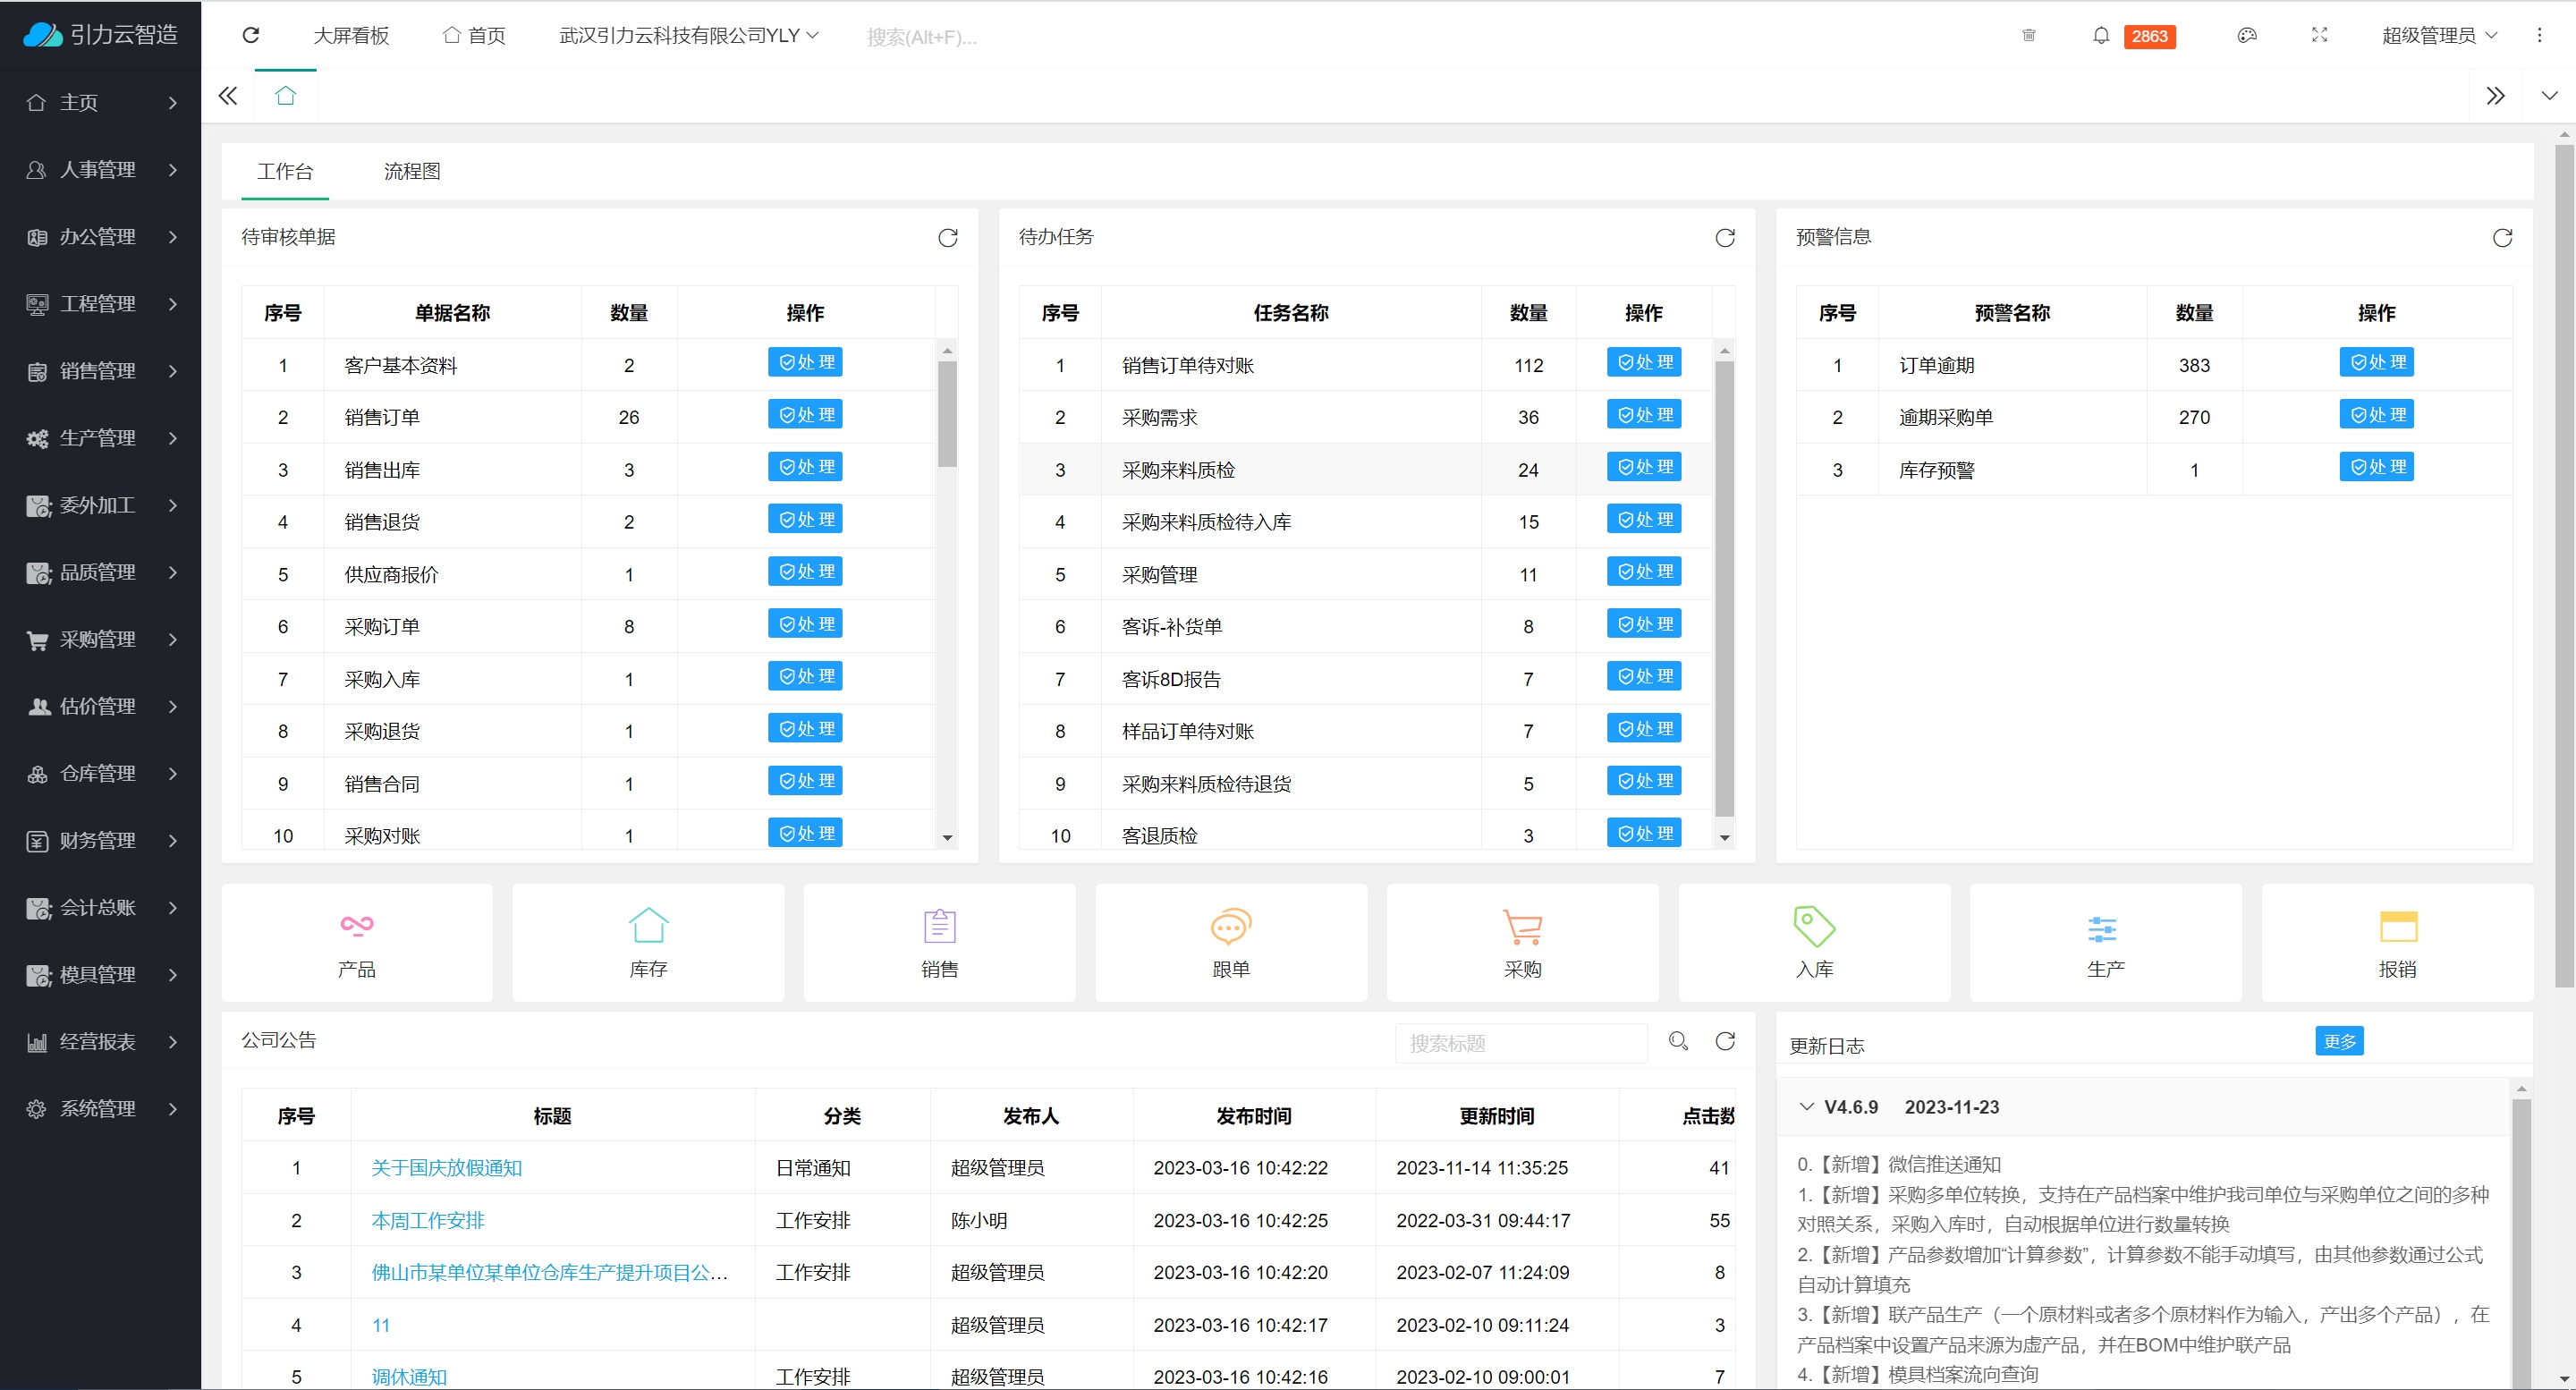The height and width of the screenshot is (1390, 2576).
Task: Collapse the V4.6.9 update log entry
Action: pyautogui.click(x=1806, y=1107)
